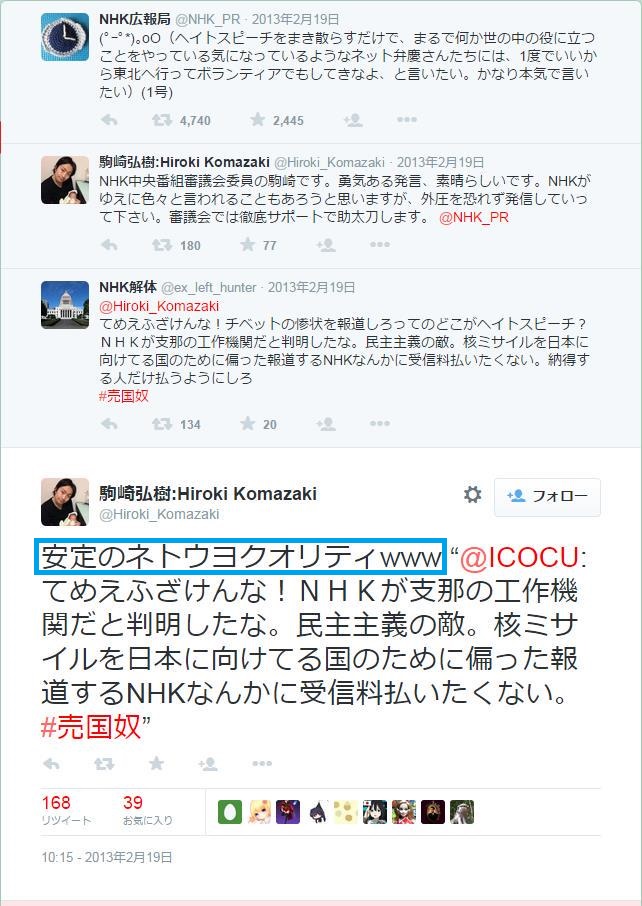Favorite the main expanded tweet
This screenshot has width=642, height=906.
pos(156,764)
